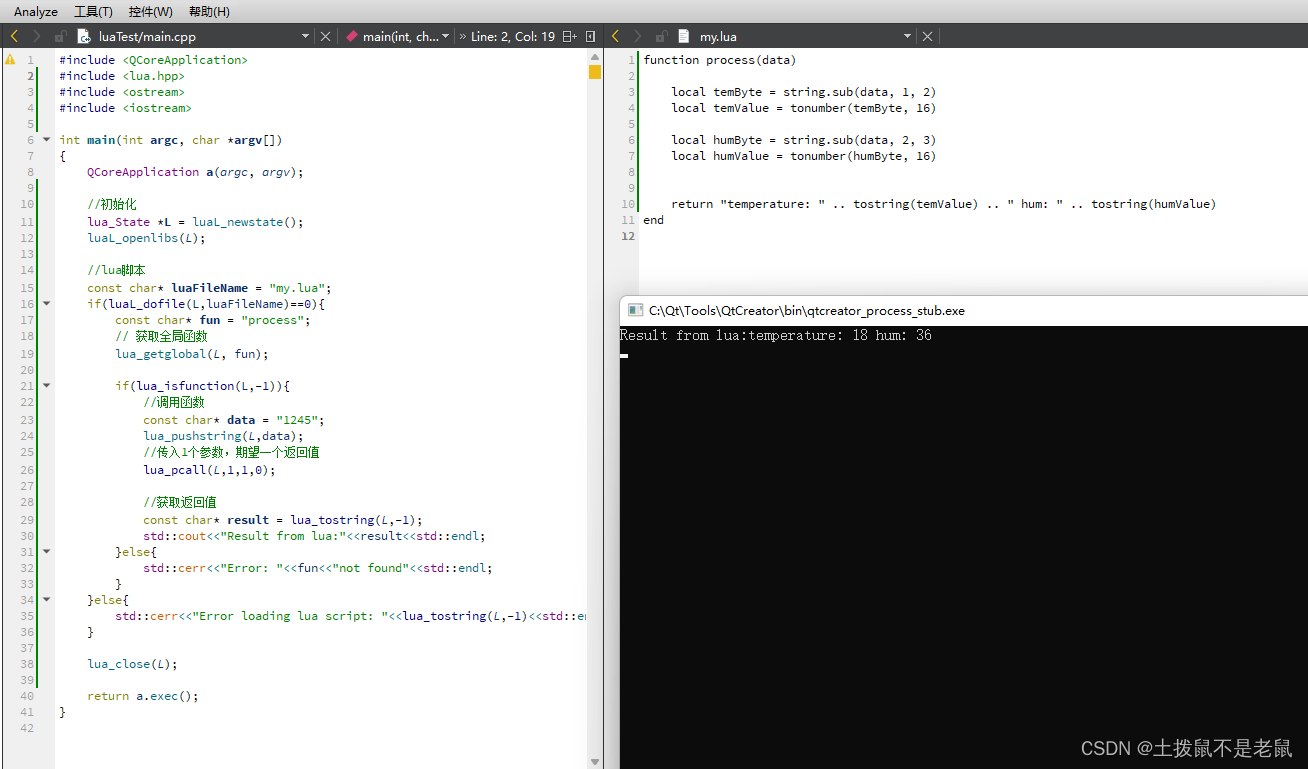Click the down arrow of main.cpp scrollbar

point(595,761)
